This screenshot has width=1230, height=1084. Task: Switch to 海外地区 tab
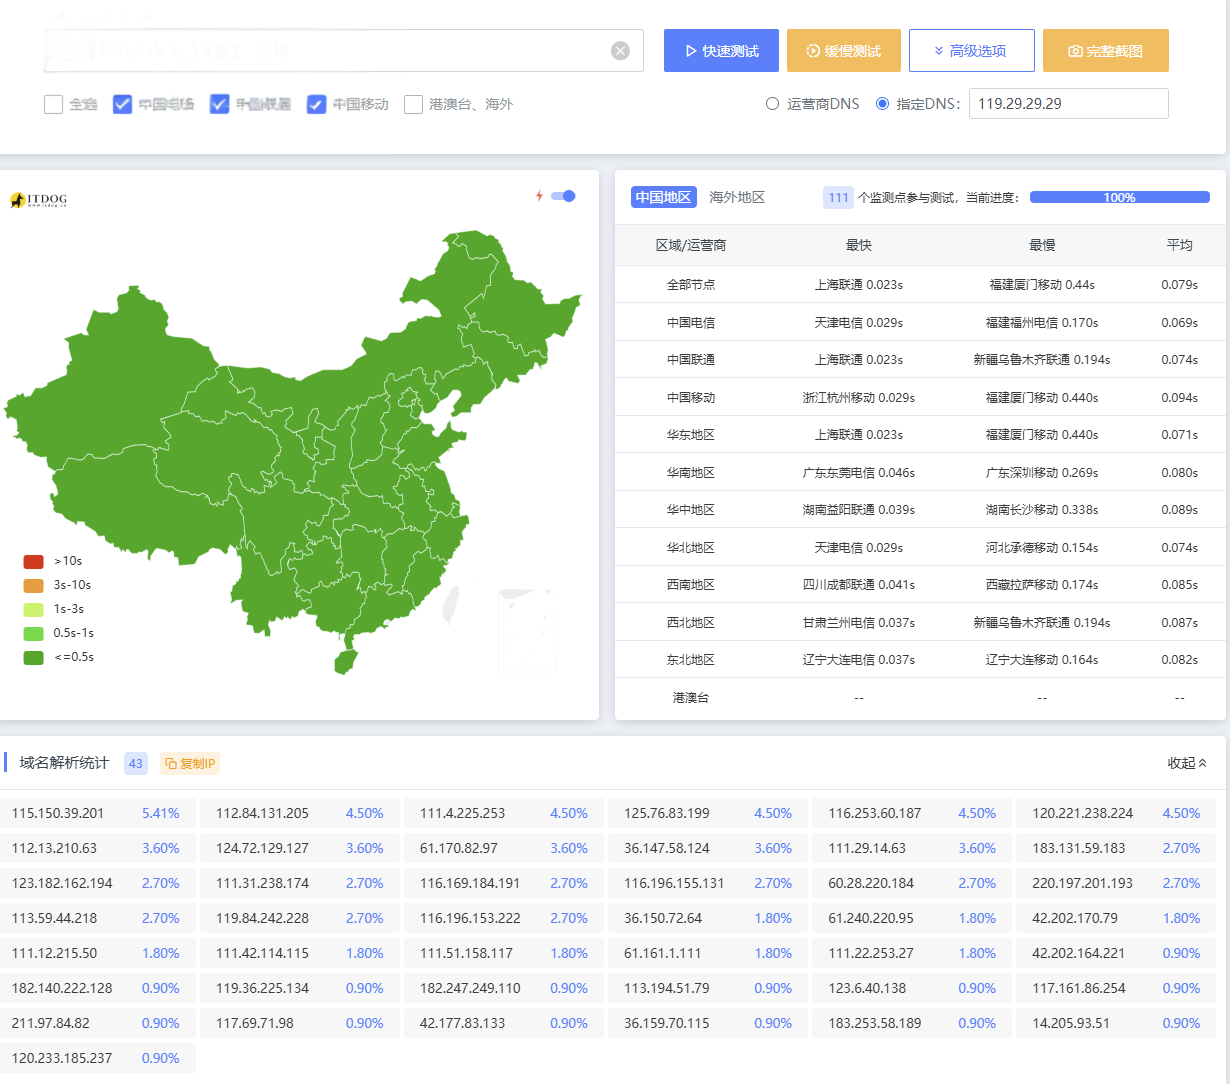[x=737, y=197]
